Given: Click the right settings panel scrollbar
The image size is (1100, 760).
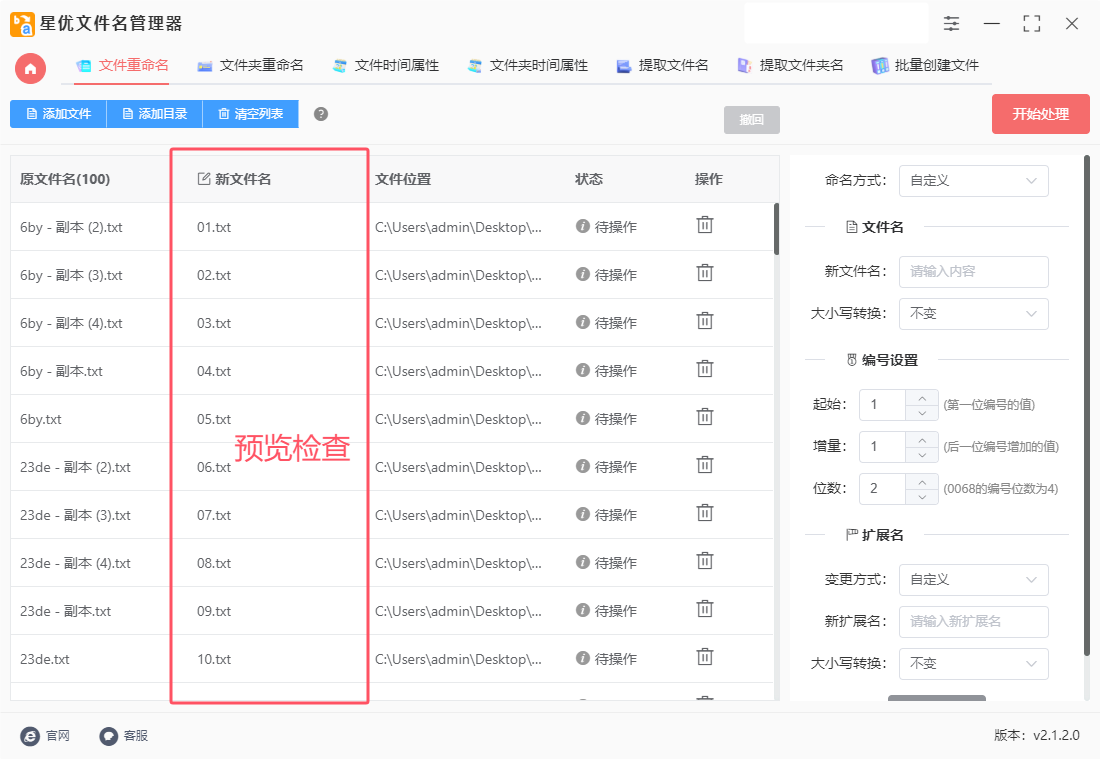Looking at the screenshot, I should [1087, 406].
